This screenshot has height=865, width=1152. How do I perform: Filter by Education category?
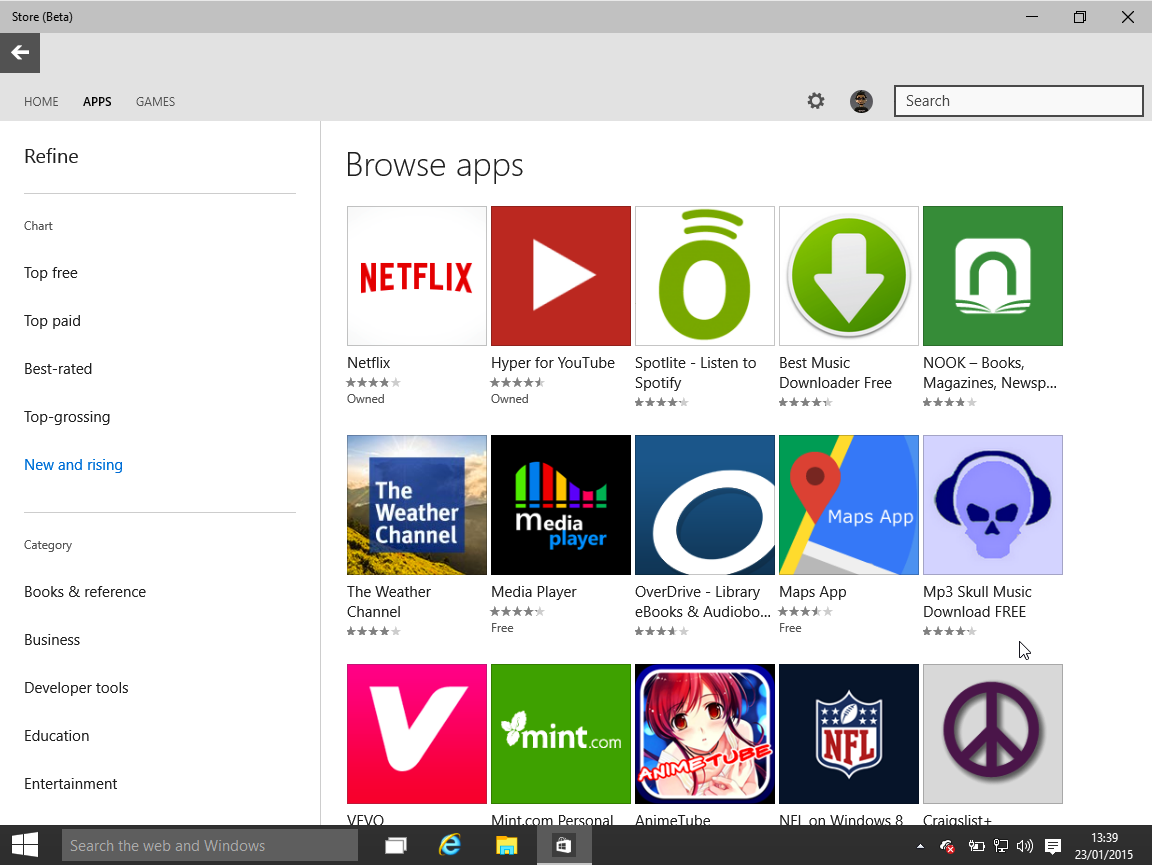click(x=57, y=736)
